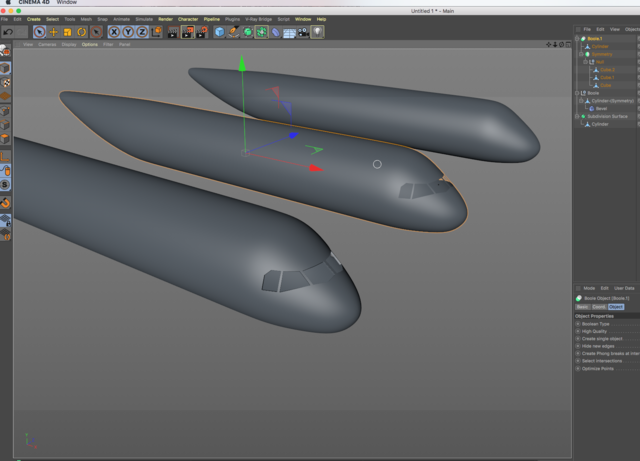640x461 pixels.
Task: Select the Rotate tool
Action: (82, 32)
